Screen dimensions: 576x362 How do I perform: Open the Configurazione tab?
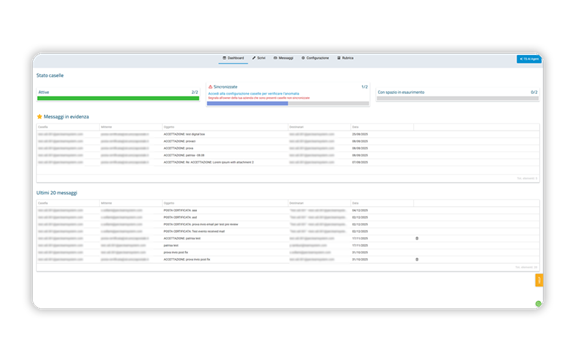[315, 58]
